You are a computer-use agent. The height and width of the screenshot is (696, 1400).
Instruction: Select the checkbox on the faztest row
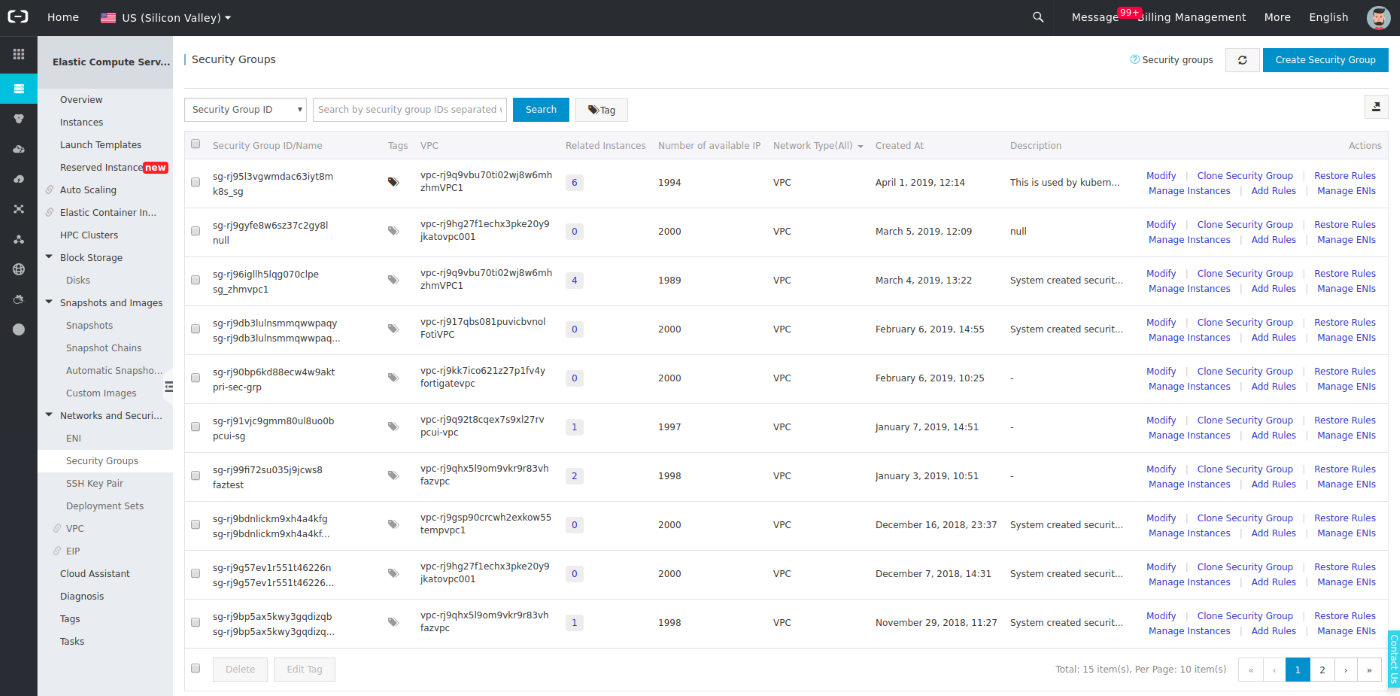[x=196, y=475]
